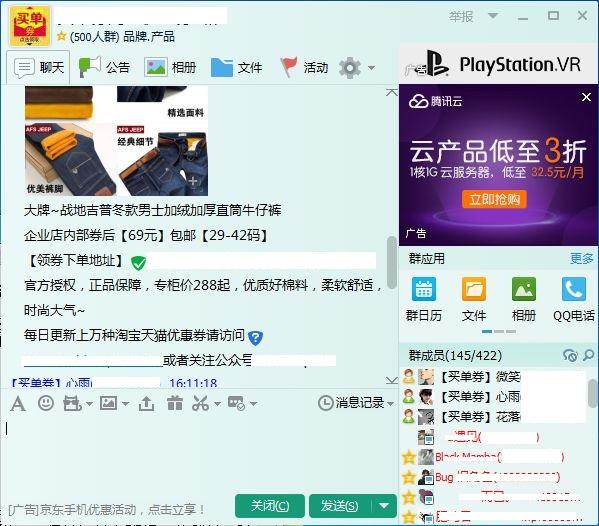Open the 活动 tab
Viewport: 599px width, 526px height.
(304, 68)
